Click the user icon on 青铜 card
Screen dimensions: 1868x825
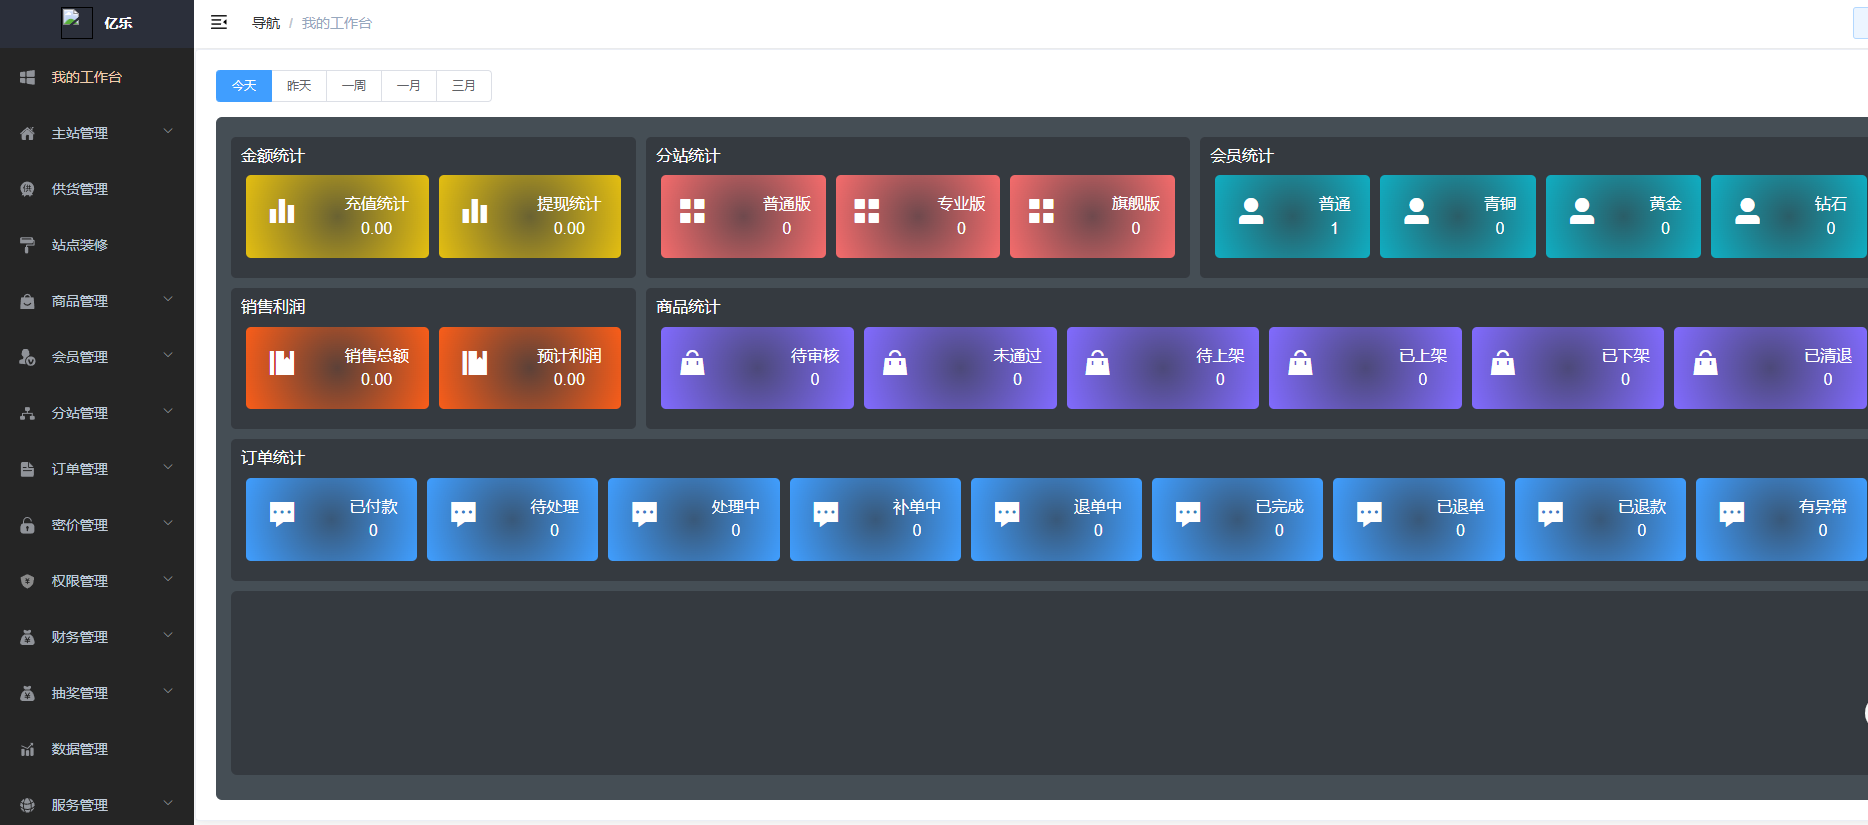point(1416,211)
